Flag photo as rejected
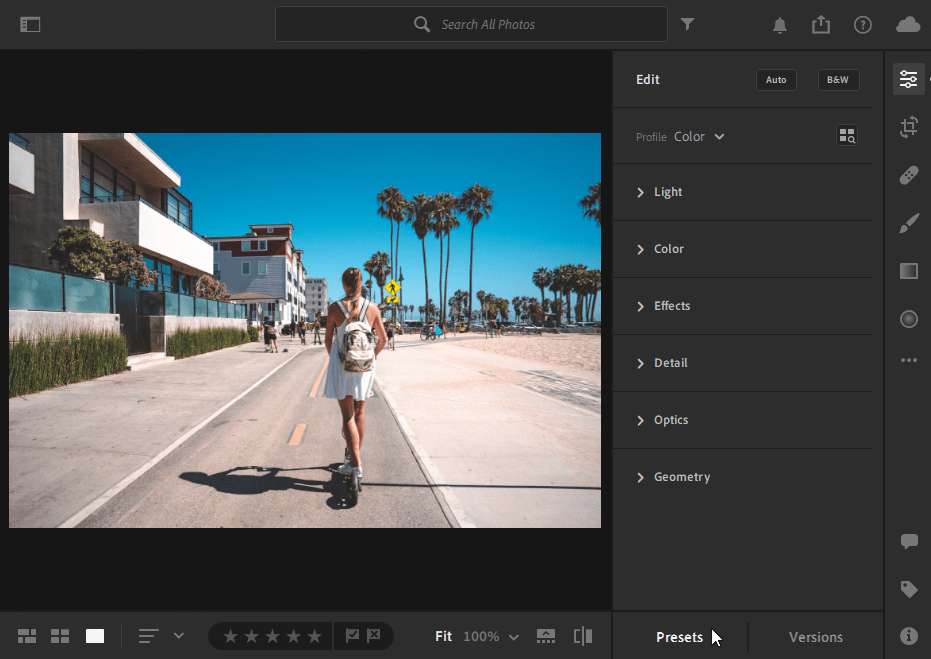 pos(373,636)
